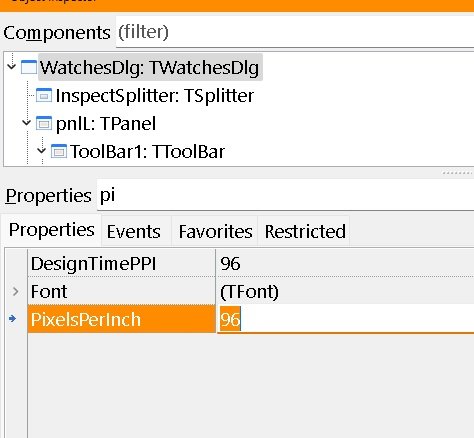Click the ToolBar1 component icon
Screen dimensions: 474x438
[59, 151]
